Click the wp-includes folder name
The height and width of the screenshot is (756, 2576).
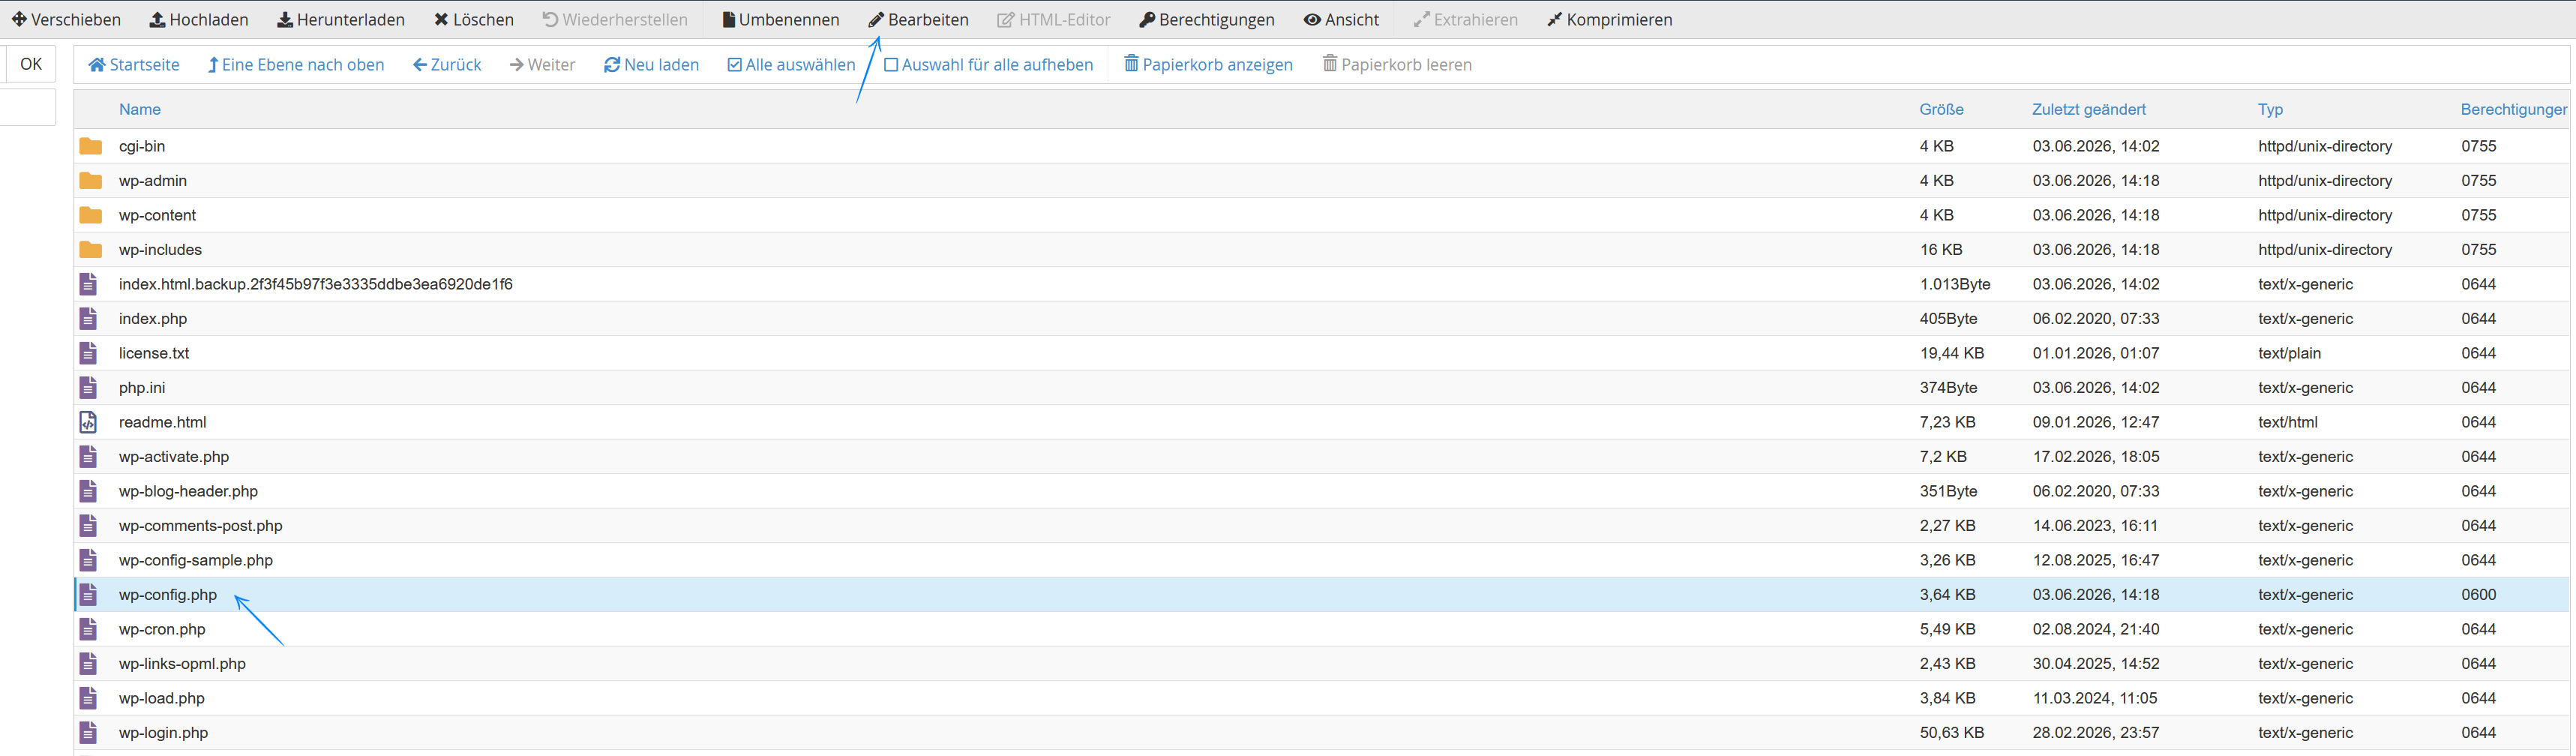point(160,250)
